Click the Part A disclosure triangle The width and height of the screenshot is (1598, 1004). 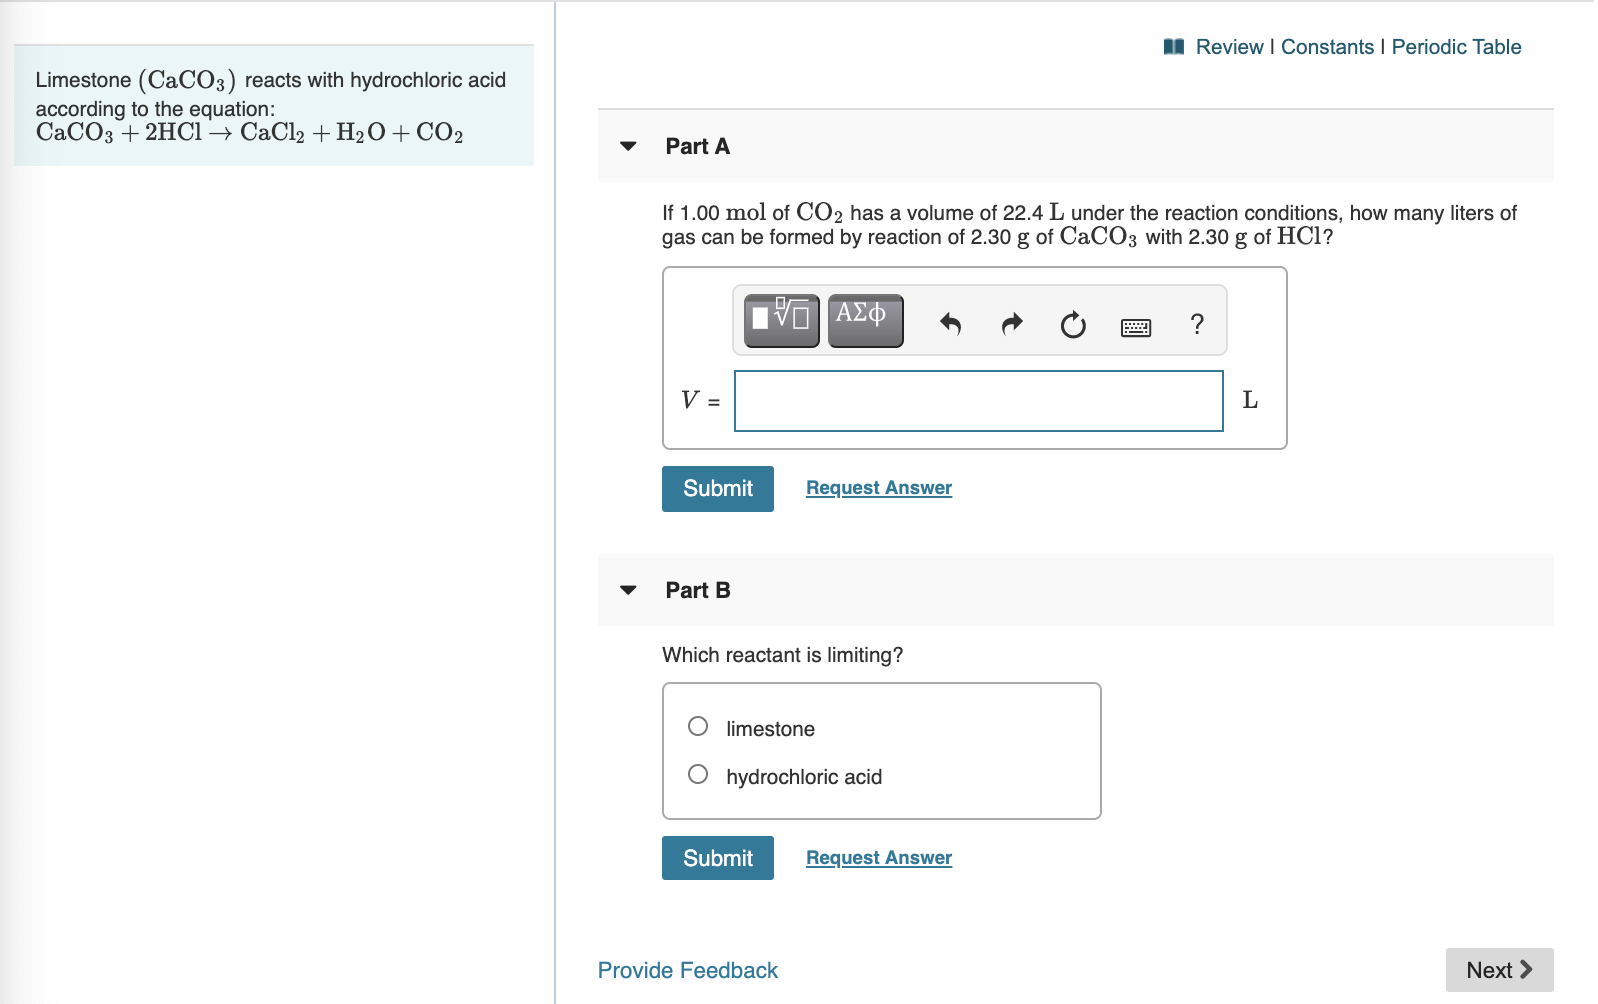(626, 146)
